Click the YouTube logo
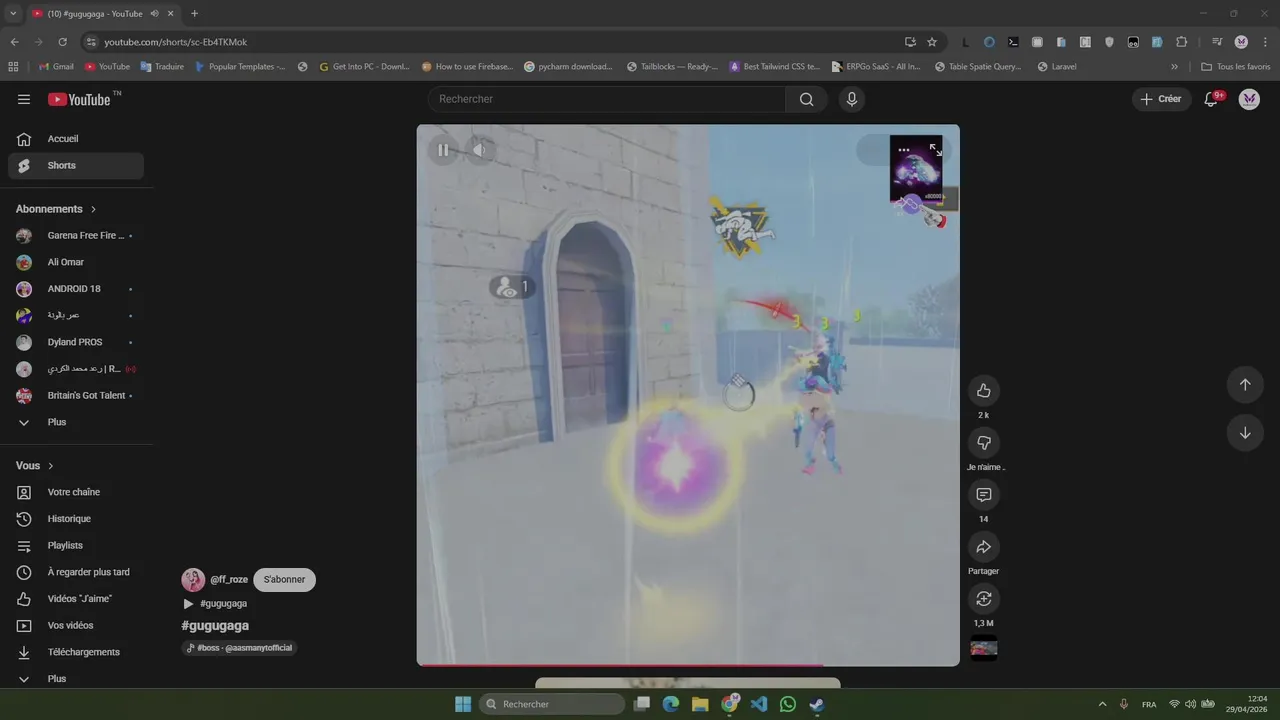1280x720 pixels. point(79,99)
